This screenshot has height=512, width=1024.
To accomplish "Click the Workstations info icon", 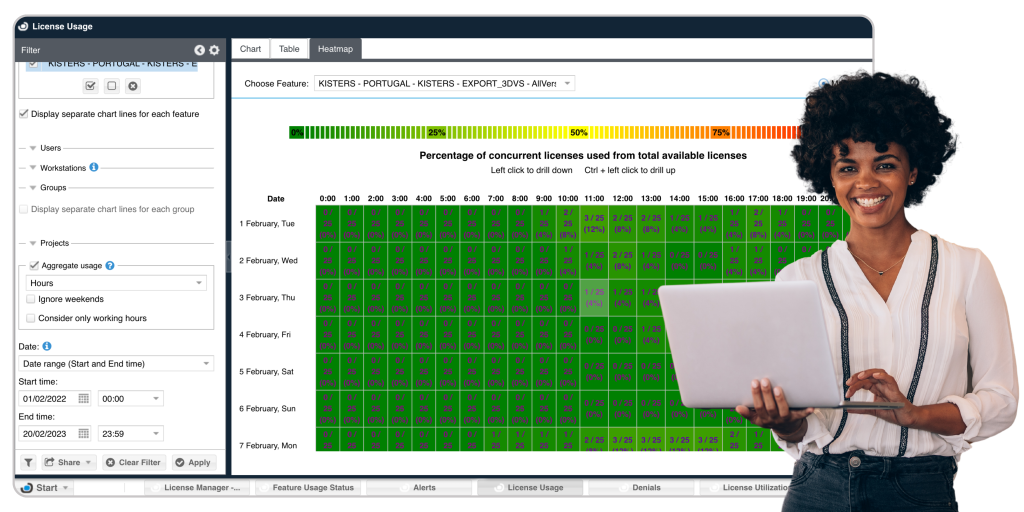I will point(94,167).
